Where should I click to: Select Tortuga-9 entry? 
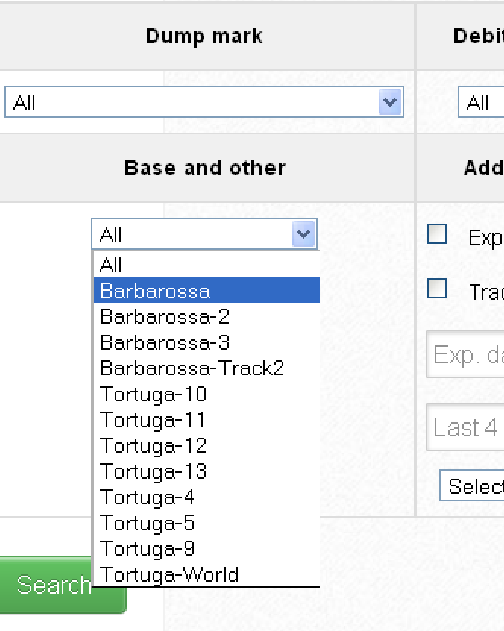pyautogui.click(x=207, y=548)
